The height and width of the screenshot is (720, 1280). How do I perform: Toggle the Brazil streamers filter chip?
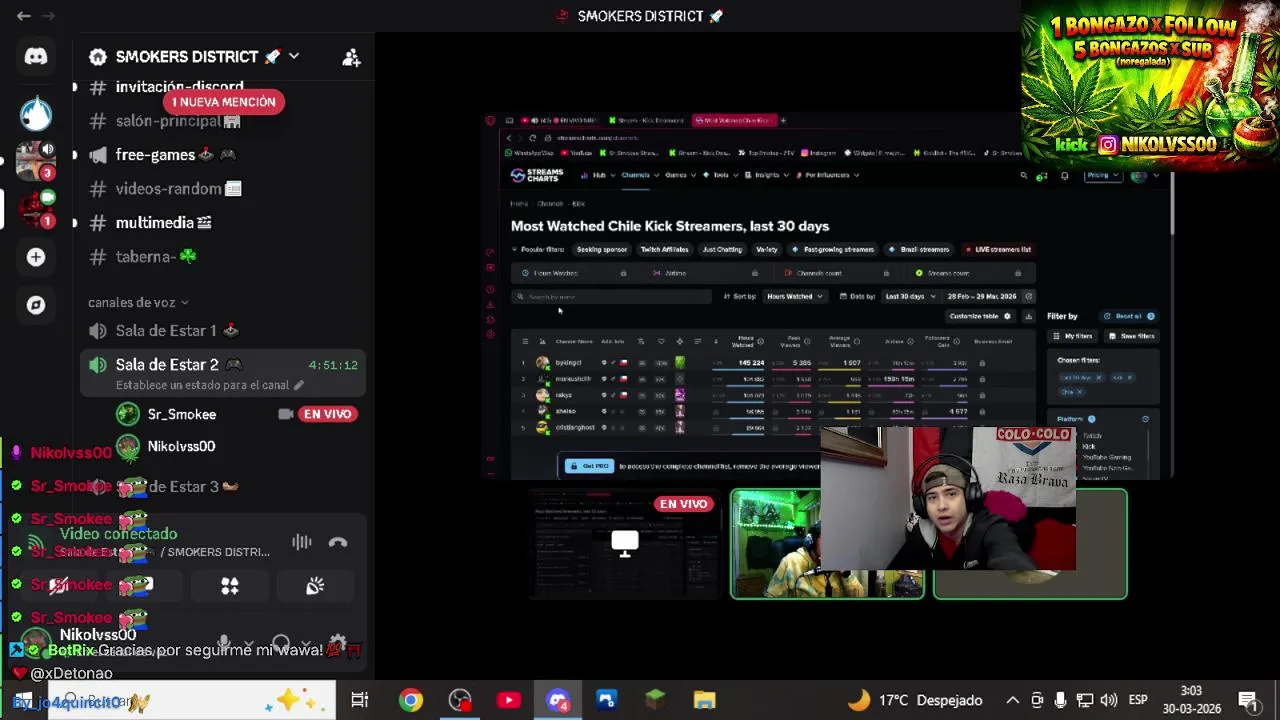coord(919,249)
